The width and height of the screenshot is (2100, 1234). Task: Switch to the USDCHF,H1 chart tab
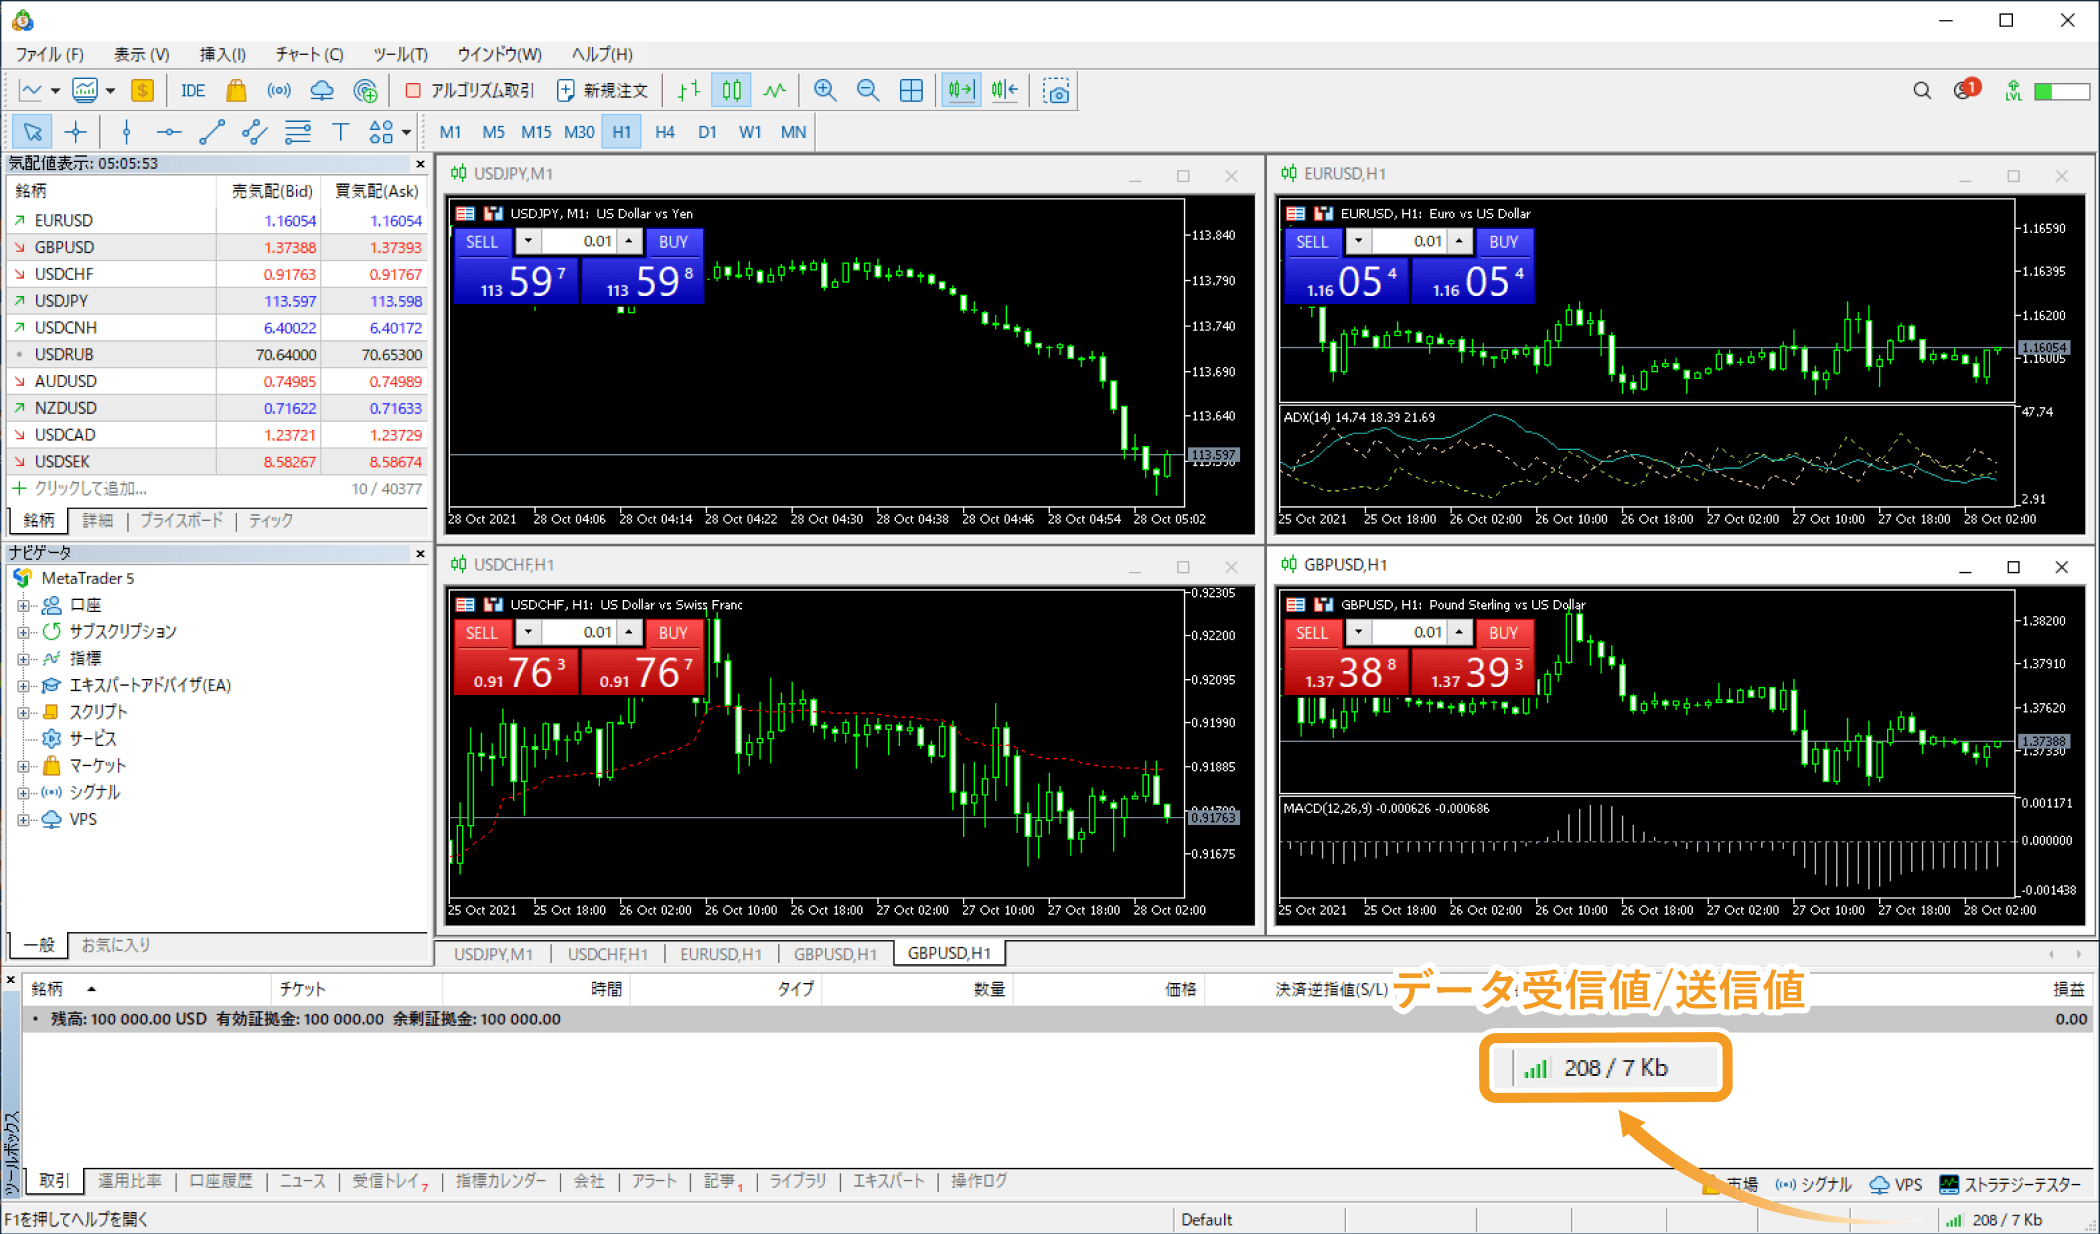pyautogui.click(x=608, y=954)
